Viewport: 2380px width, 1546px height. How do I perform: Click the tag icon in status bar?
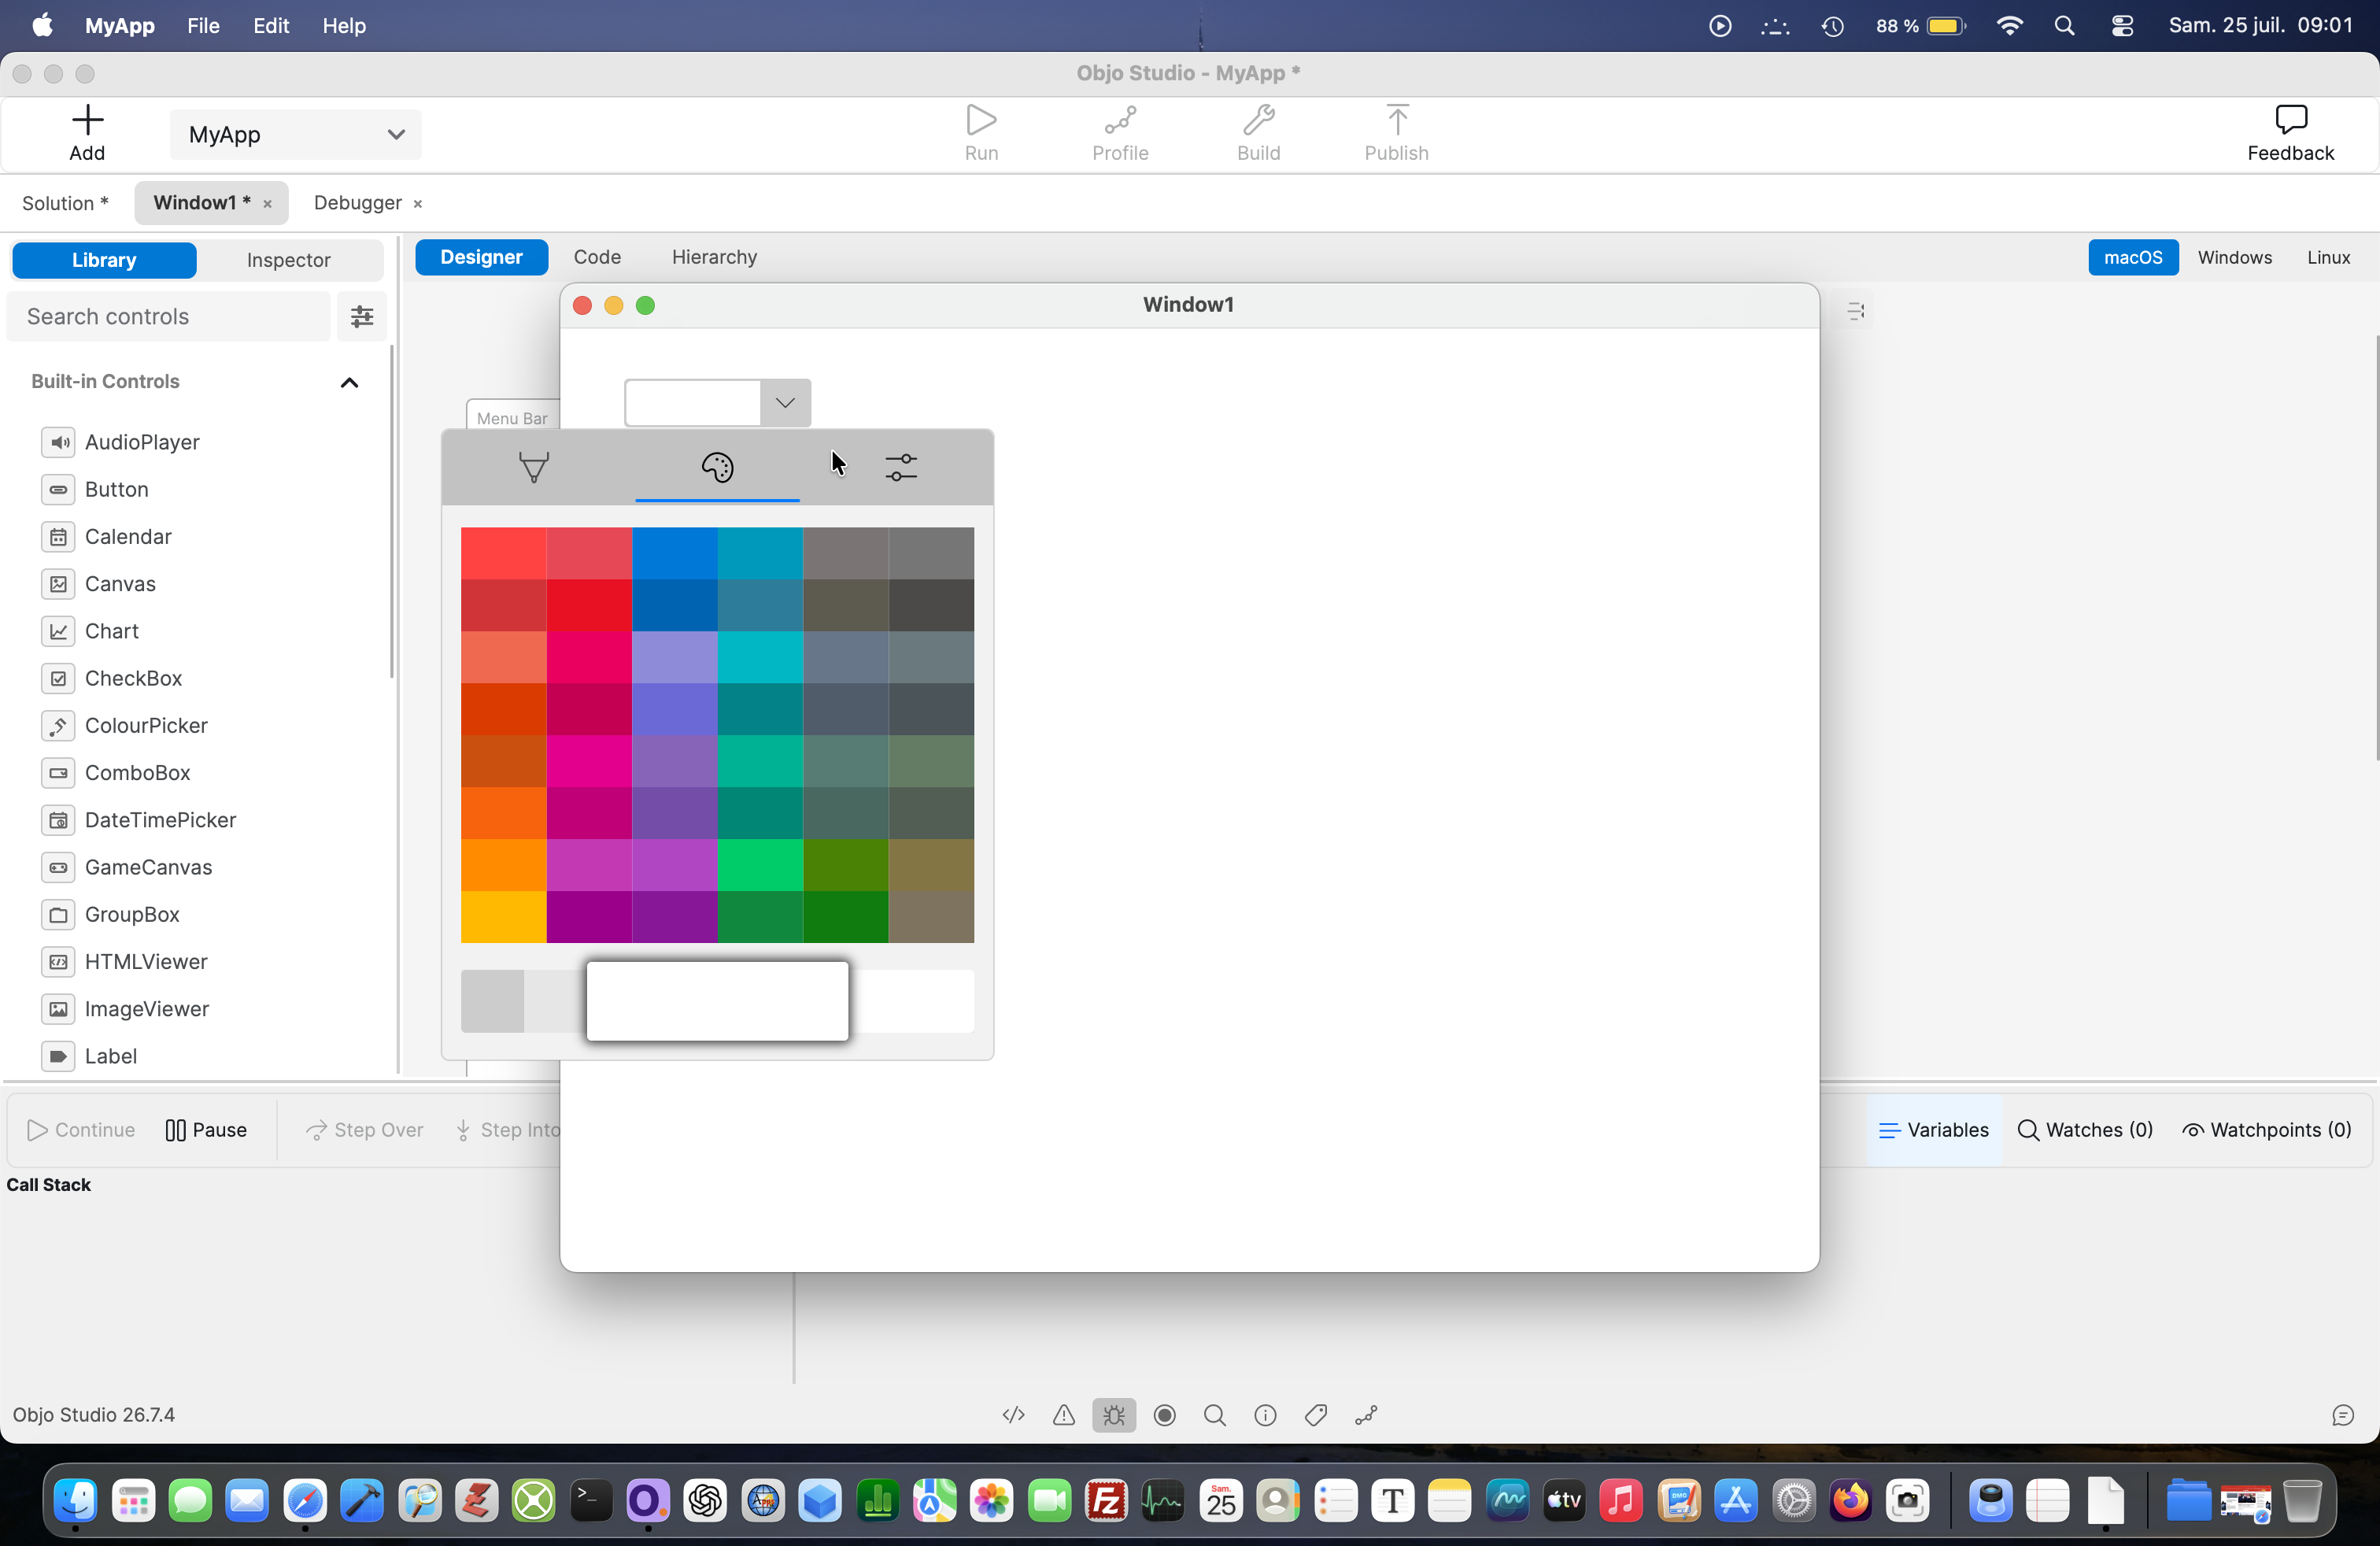pyautogui.click(x=1315, y=1415)
